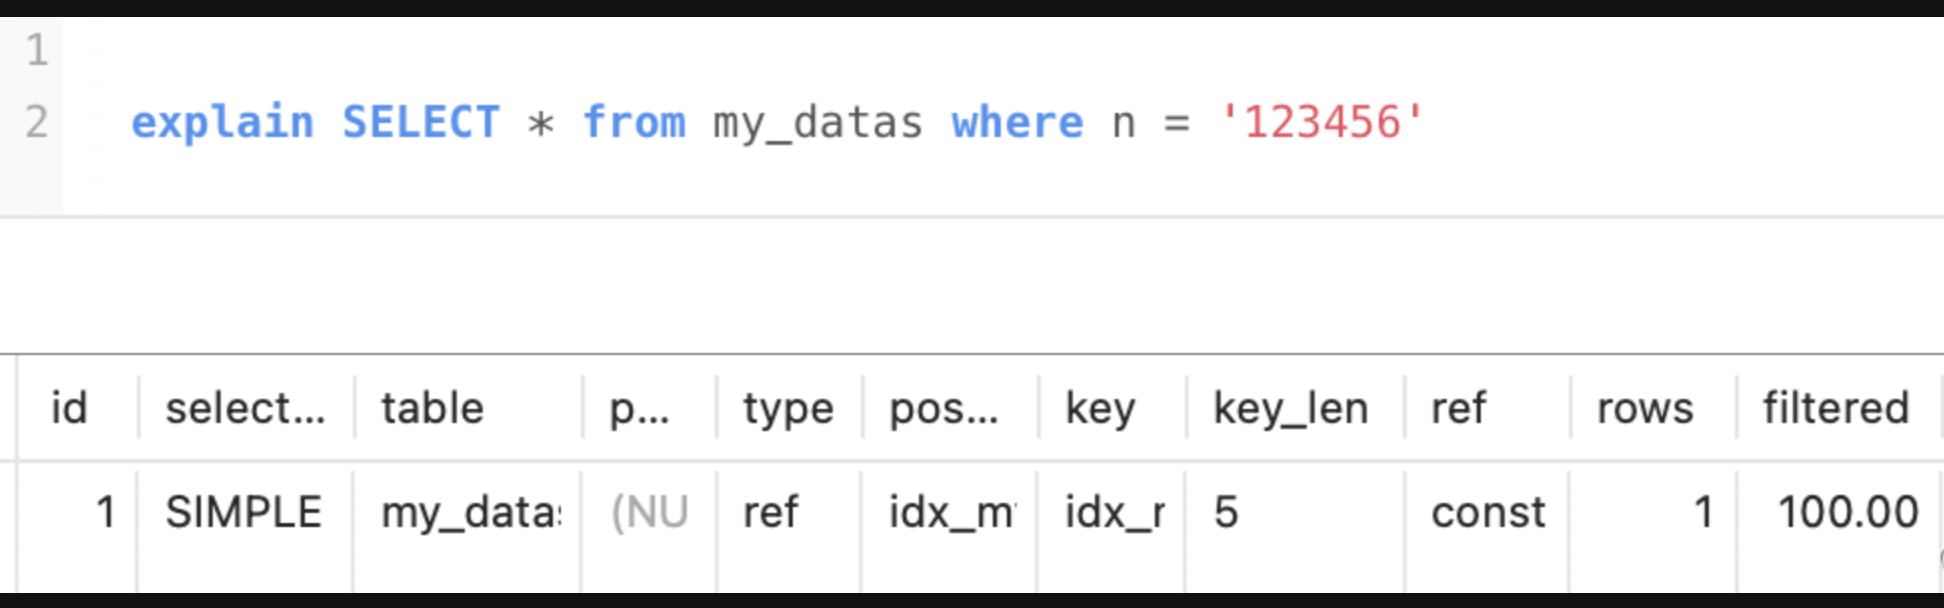Click the 'filtered' column header
Image resolution: width=1944 pixels, height=608 pixels.
[1835, 408]
